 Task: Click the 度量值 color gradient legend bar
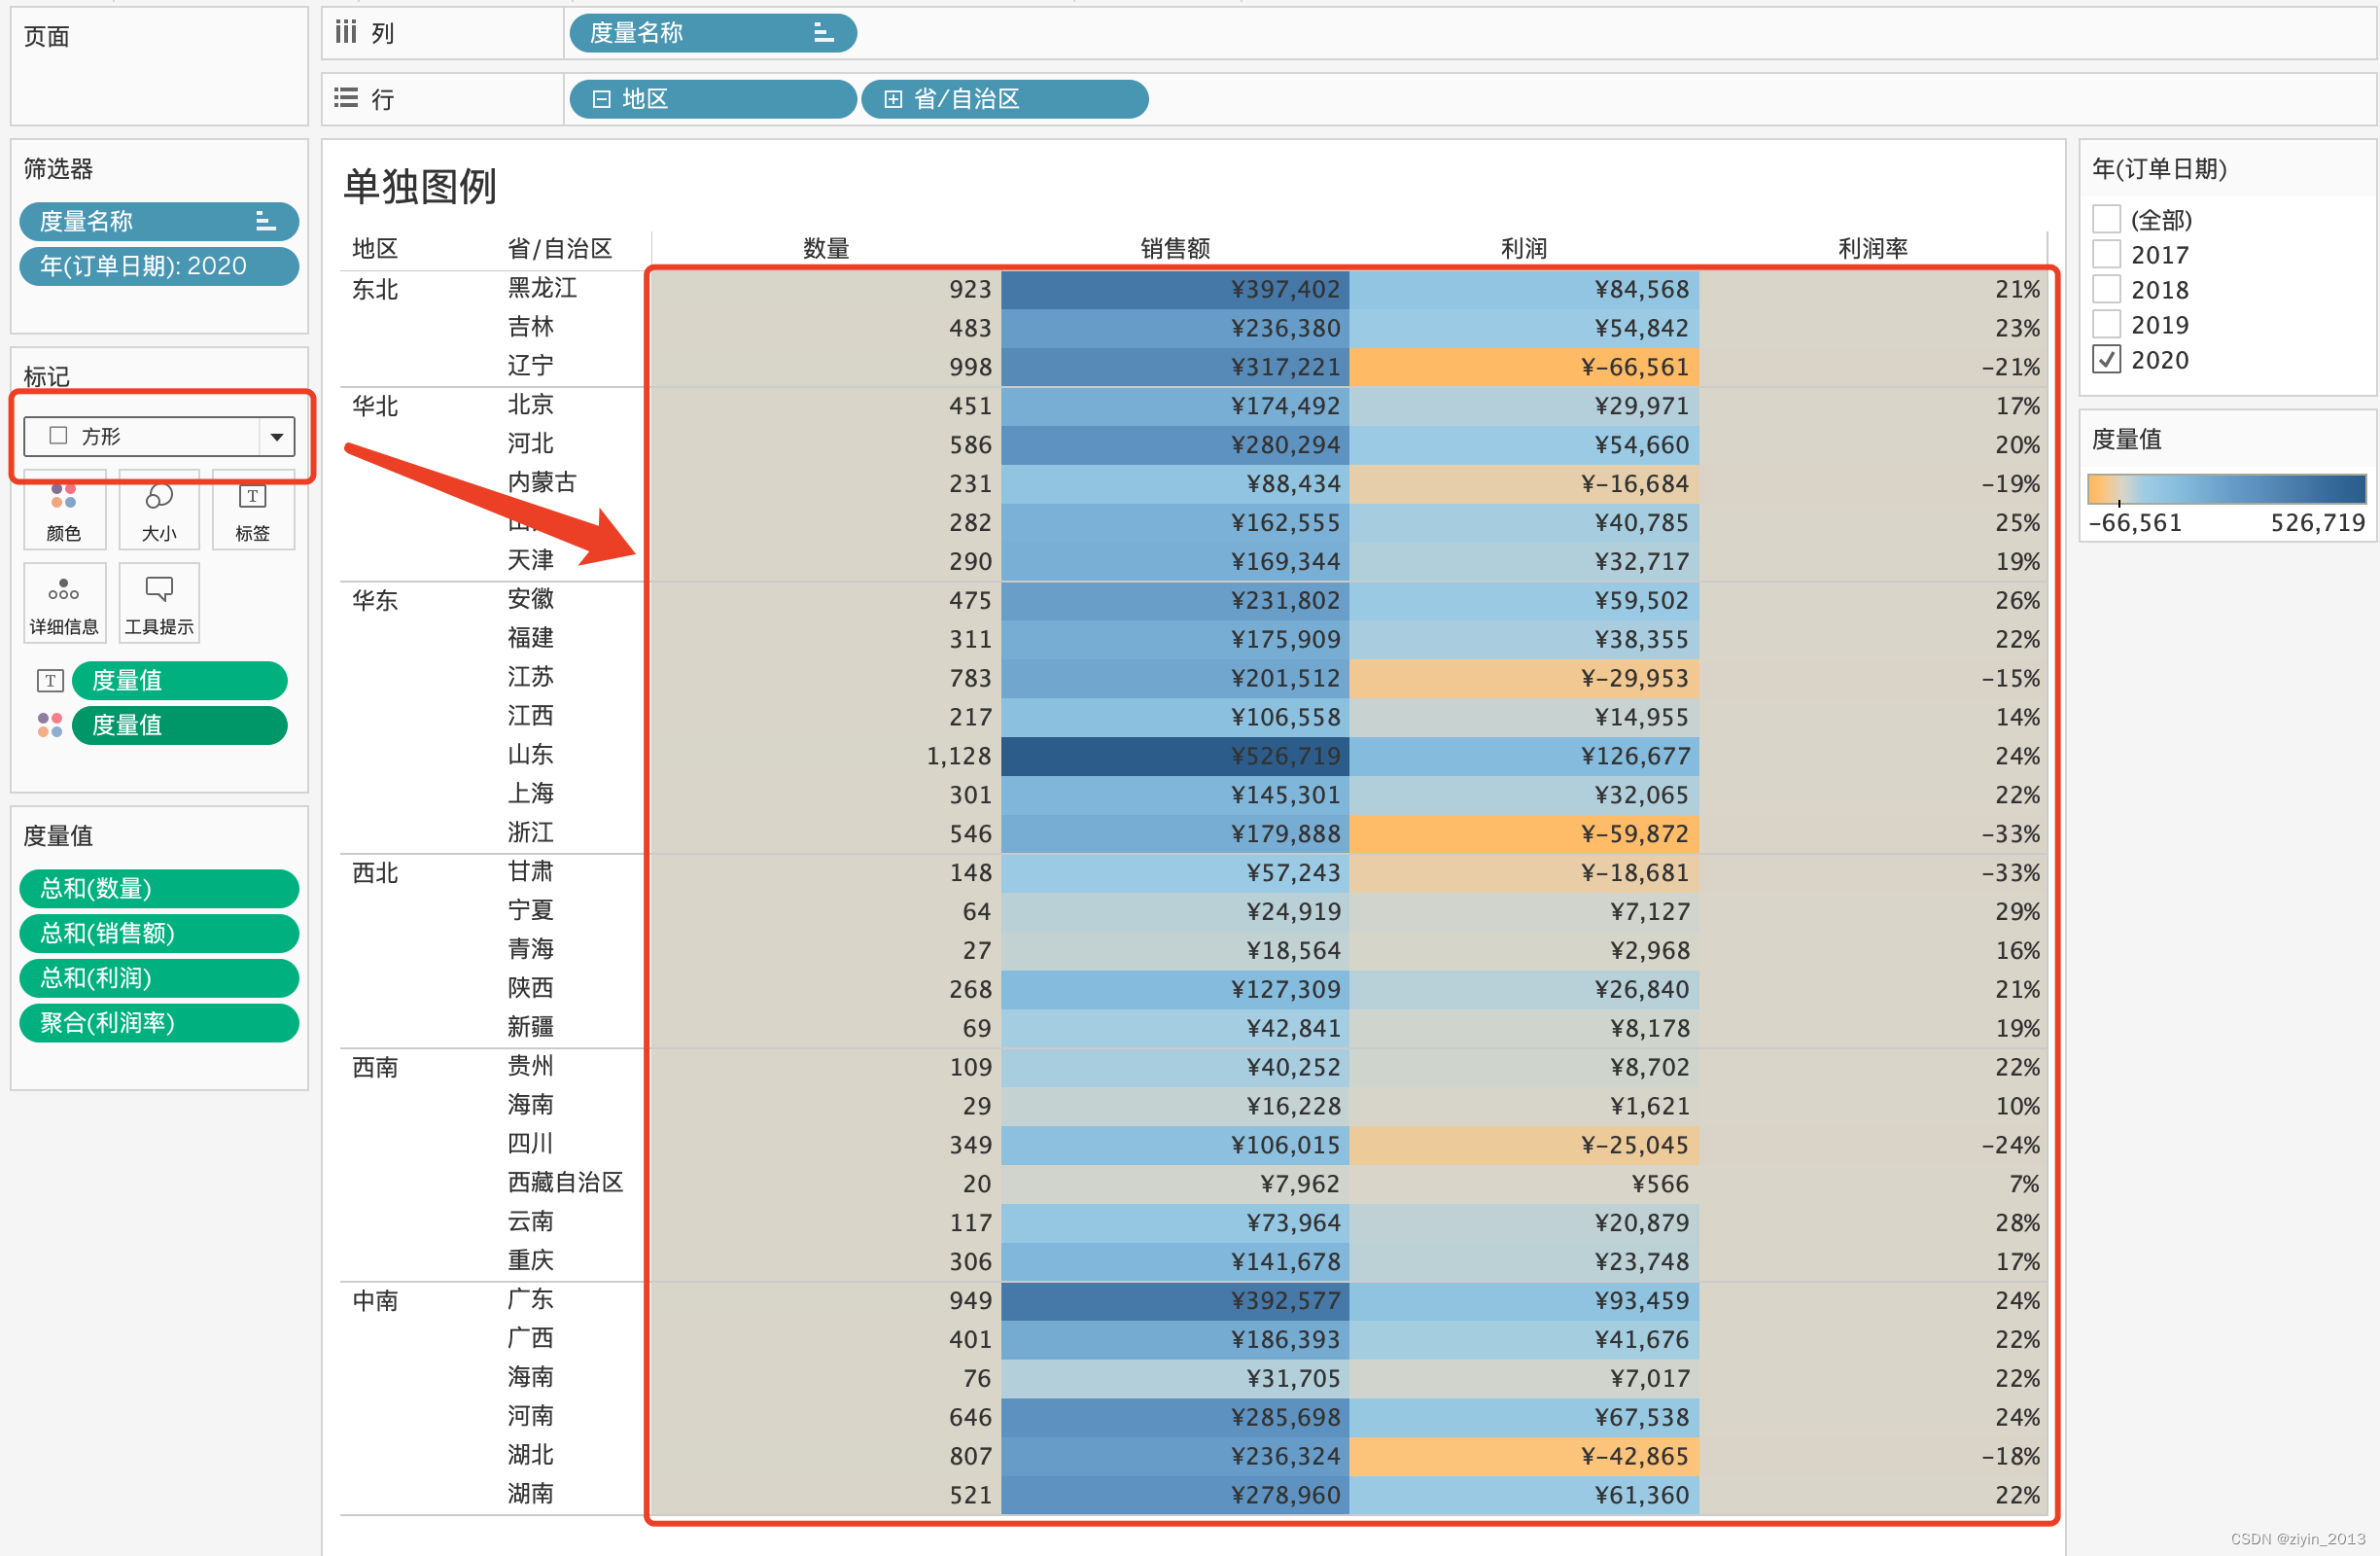pos(2226,489)
